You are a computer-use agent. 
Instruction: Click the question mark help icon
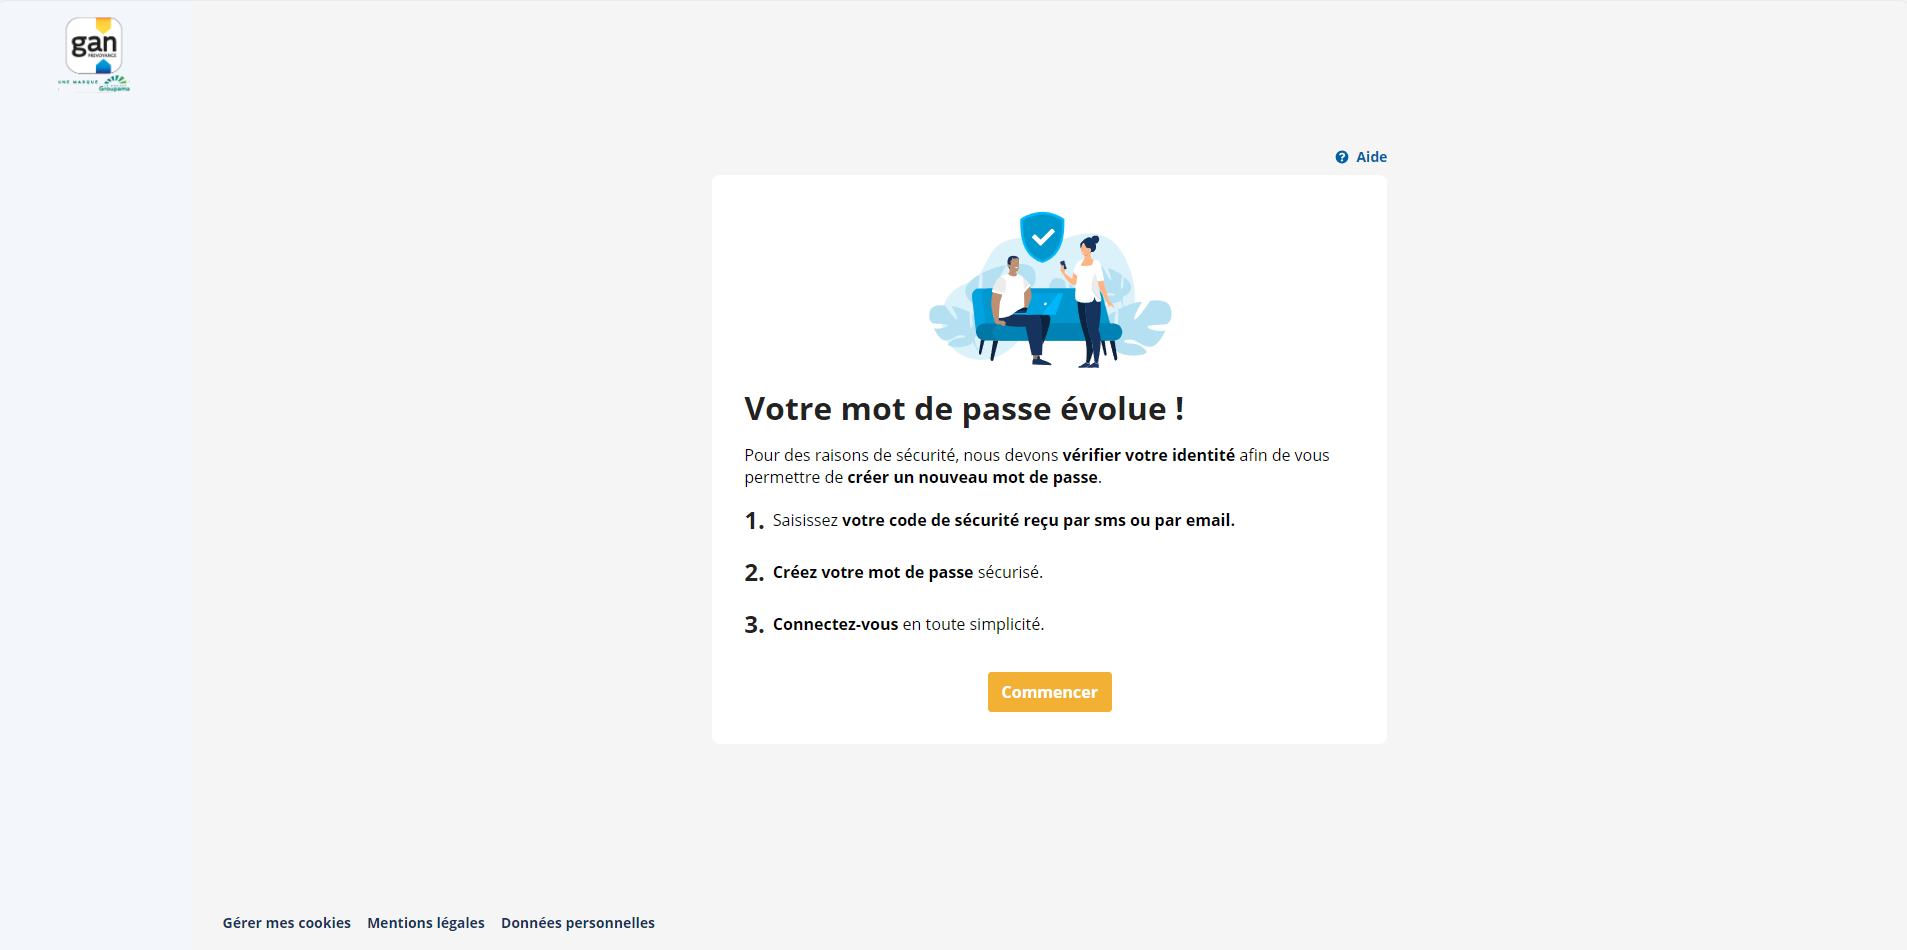click(1342, 157)
